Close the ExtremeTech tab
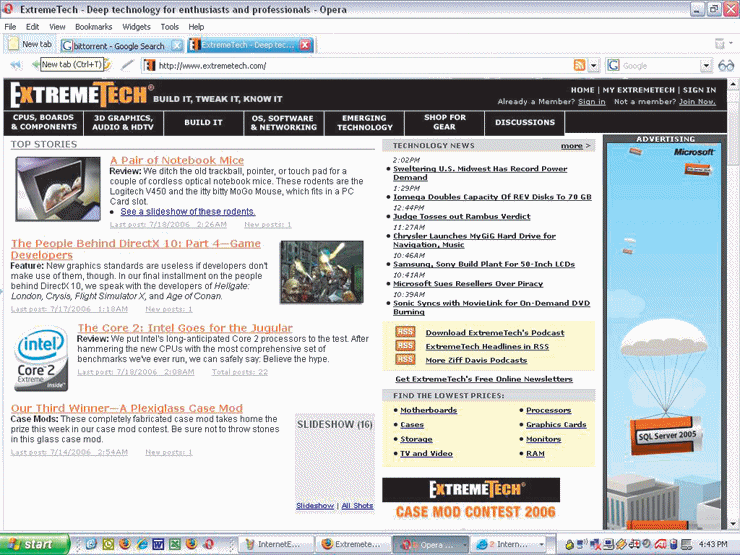Image resolution: width=740 pixels, height=555 pixels. coord(305,45)
